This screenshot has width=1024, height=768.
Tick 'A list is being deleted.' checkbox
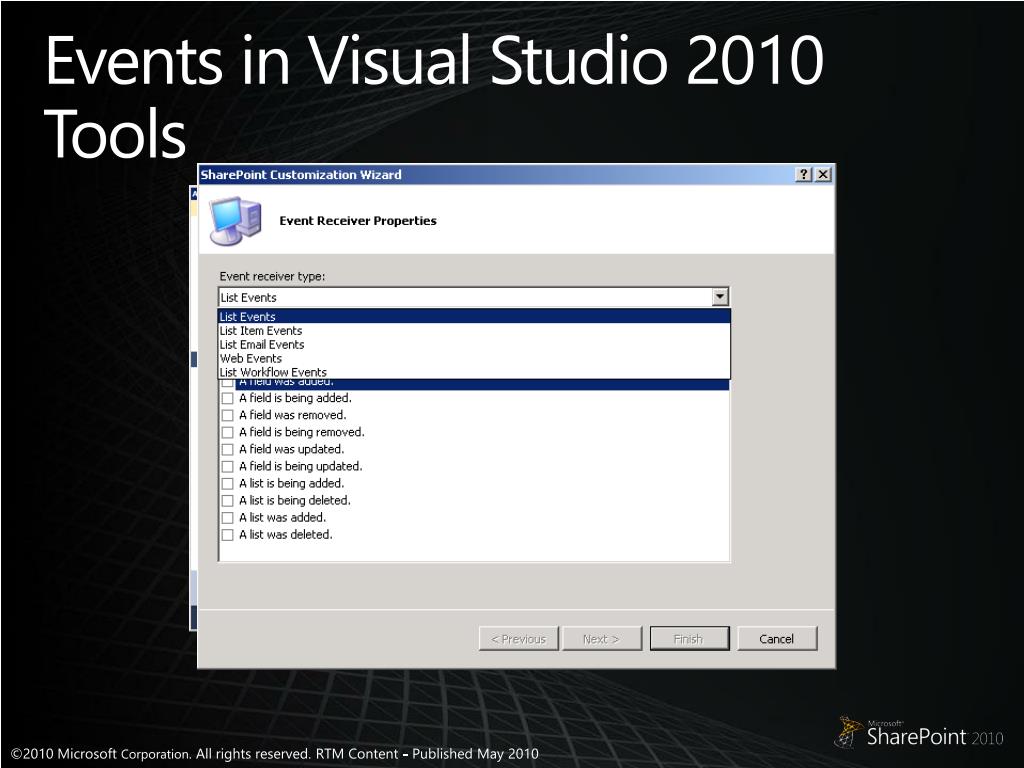pos(227,501)
